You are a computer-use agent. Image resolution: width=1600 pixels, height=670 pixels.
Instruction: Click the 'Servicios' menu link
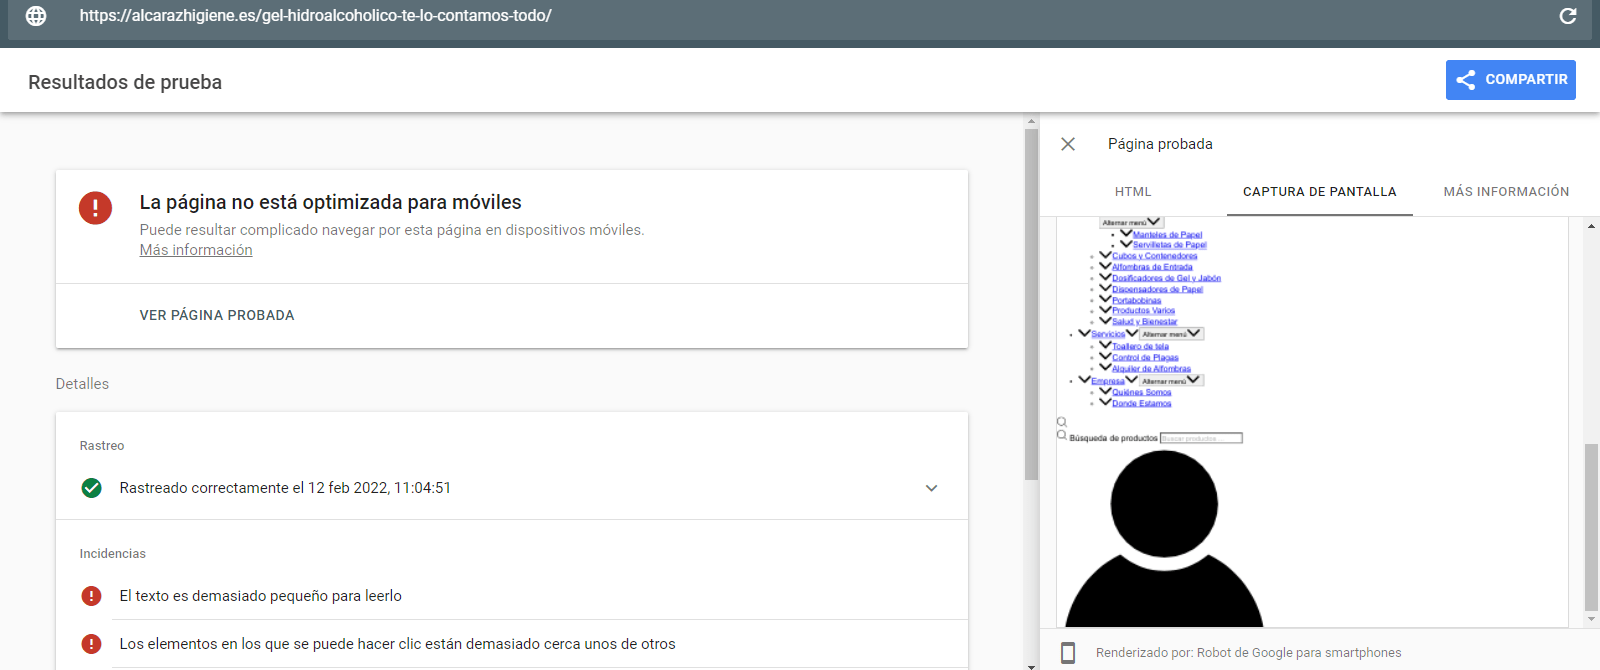click(x=1108, y=334)
